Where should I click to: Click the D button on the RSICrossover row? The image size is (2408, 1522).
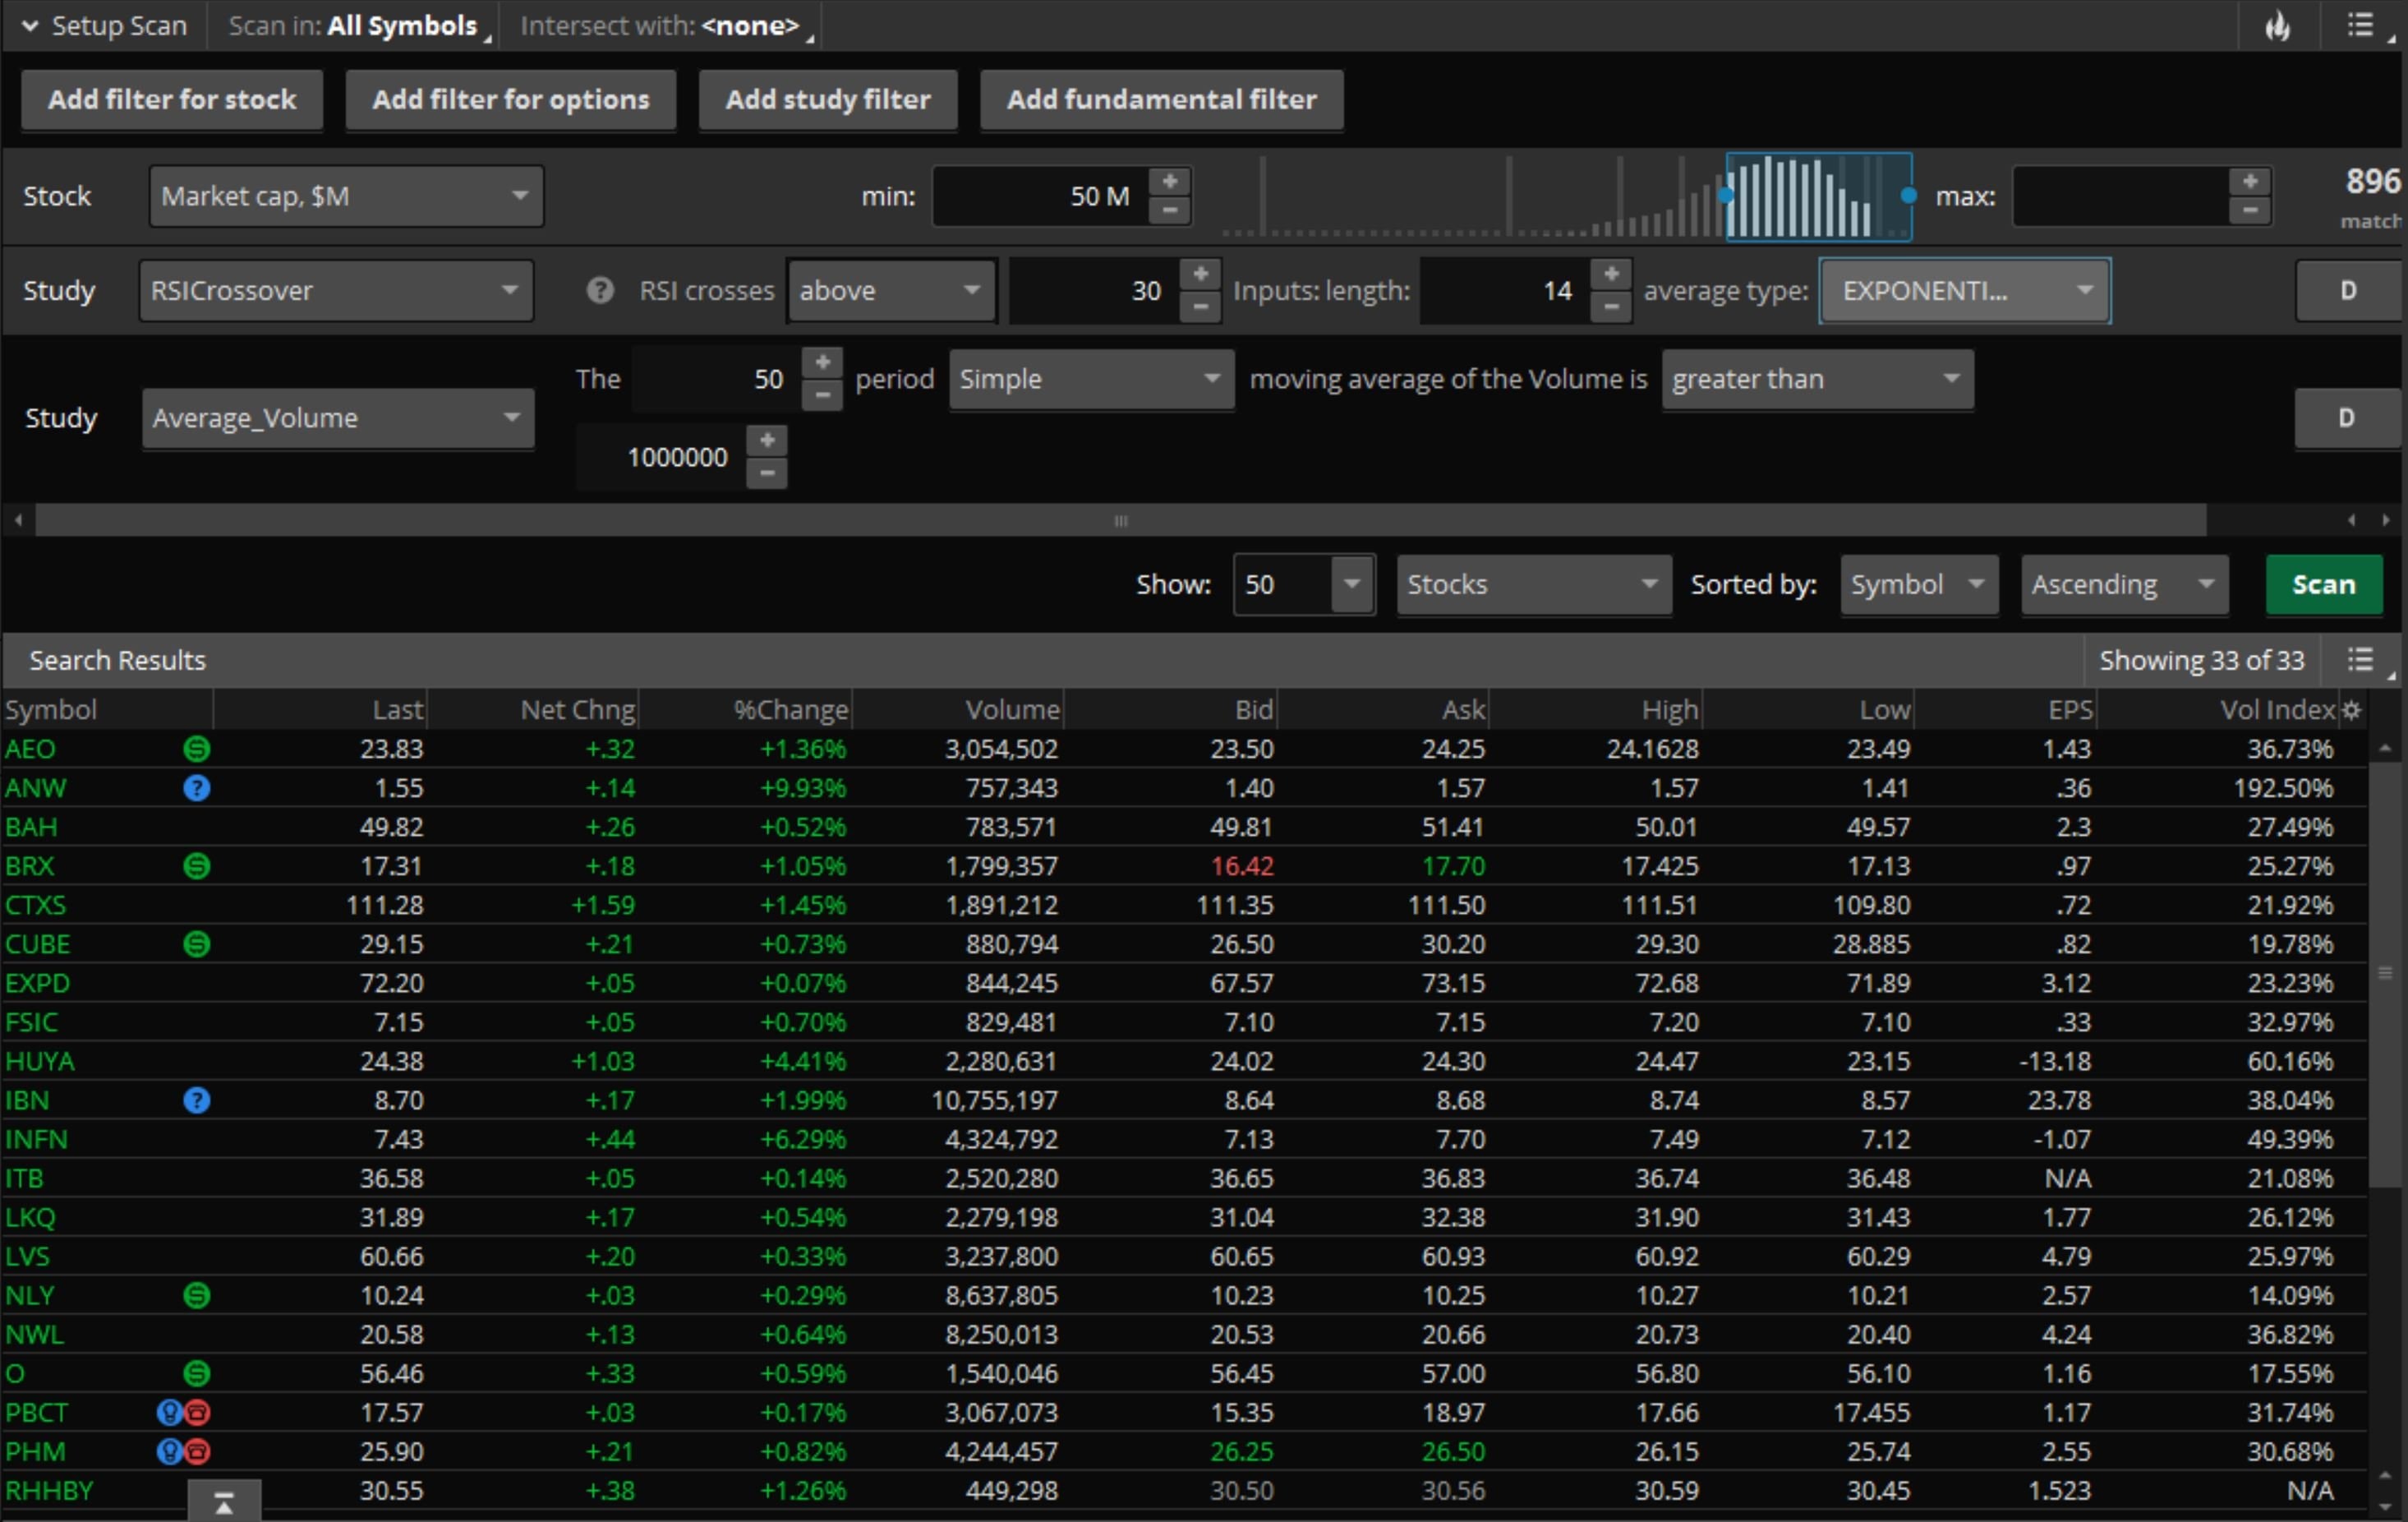tap(2347, 291)
